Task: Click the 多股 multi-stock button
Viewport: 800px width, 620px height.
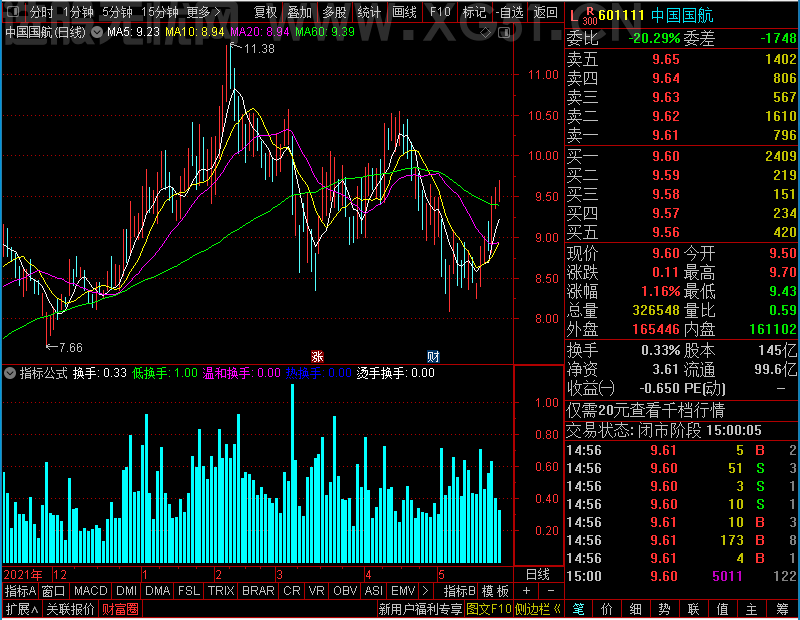Action: tap(334, 11)
